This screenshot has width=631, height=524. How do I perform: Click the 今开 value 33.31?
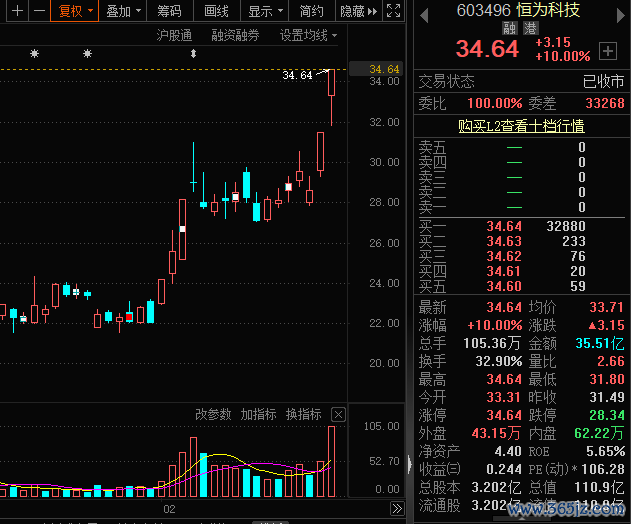(x=504, y=397)
